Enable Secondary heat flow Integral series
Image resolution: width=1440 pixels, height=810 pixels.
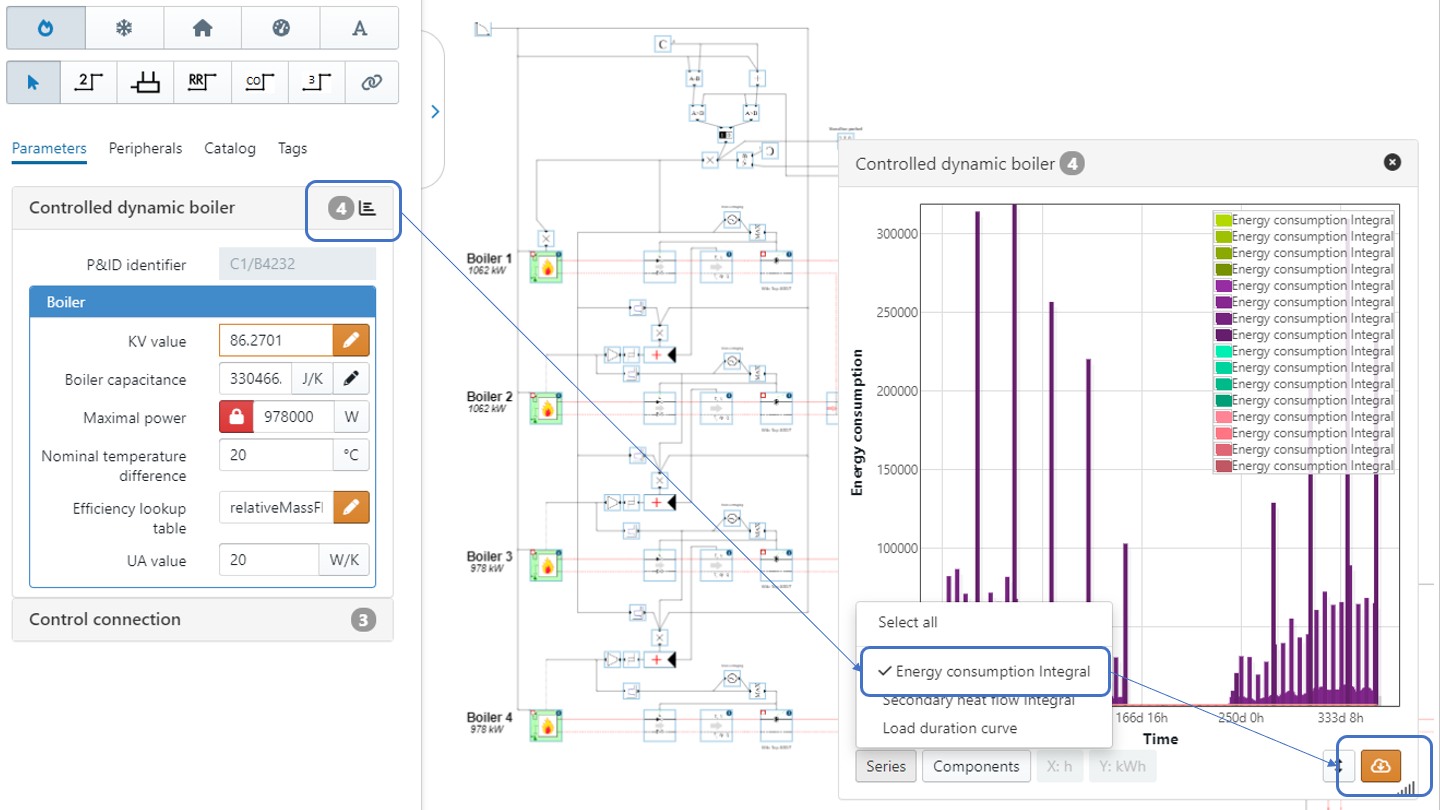click(978, 700)
